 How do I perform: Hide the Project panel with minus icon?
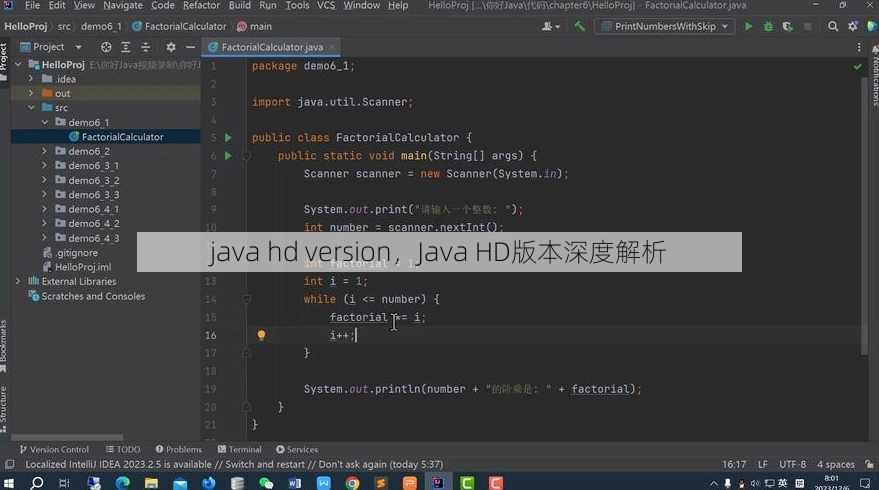pyautogui.click(x=190, y=47)
